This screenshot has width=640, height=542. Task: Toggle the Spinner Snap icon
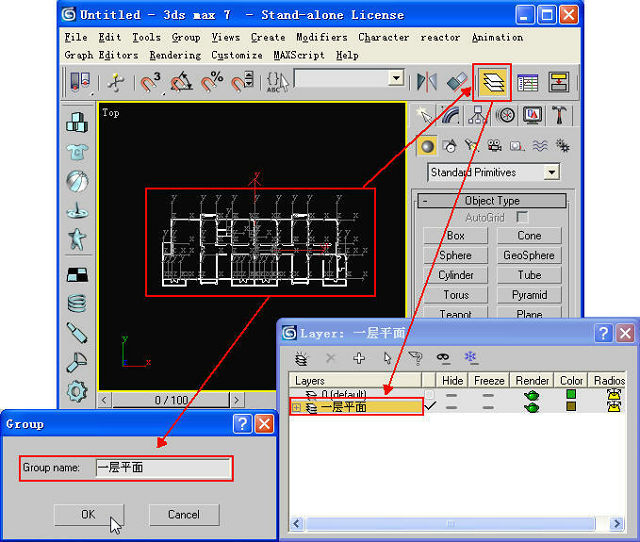(242, 82)
